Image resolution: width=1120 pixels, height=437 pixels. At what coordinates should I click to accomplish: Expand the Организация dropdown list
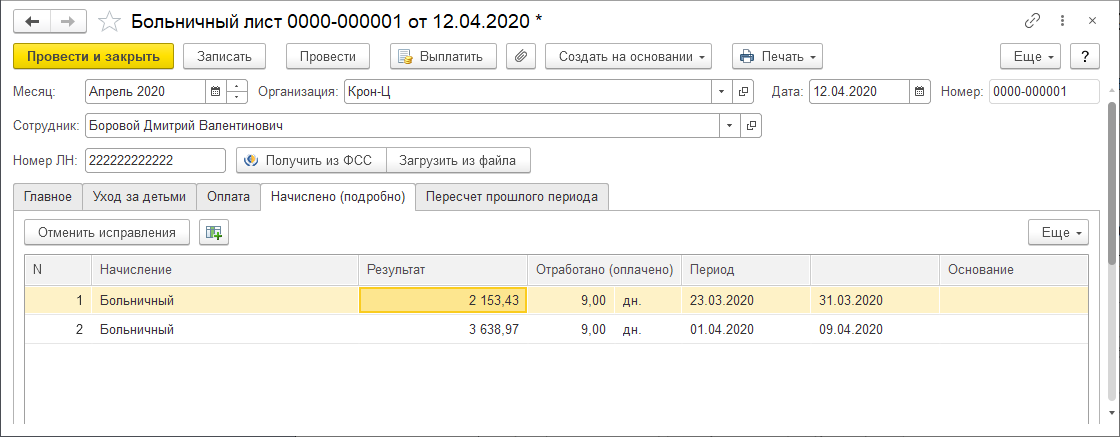point(723,91)
